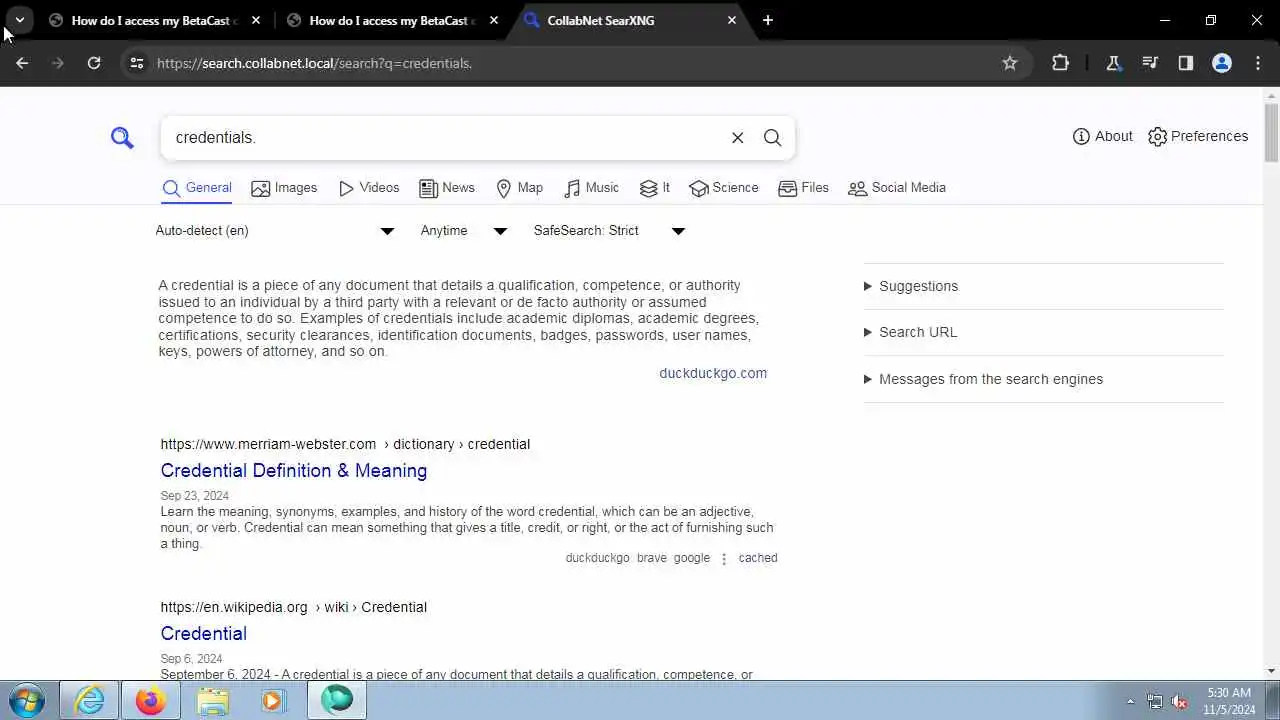
Task: Open the browser Extensions puzzle icon
Action: 1061,63
